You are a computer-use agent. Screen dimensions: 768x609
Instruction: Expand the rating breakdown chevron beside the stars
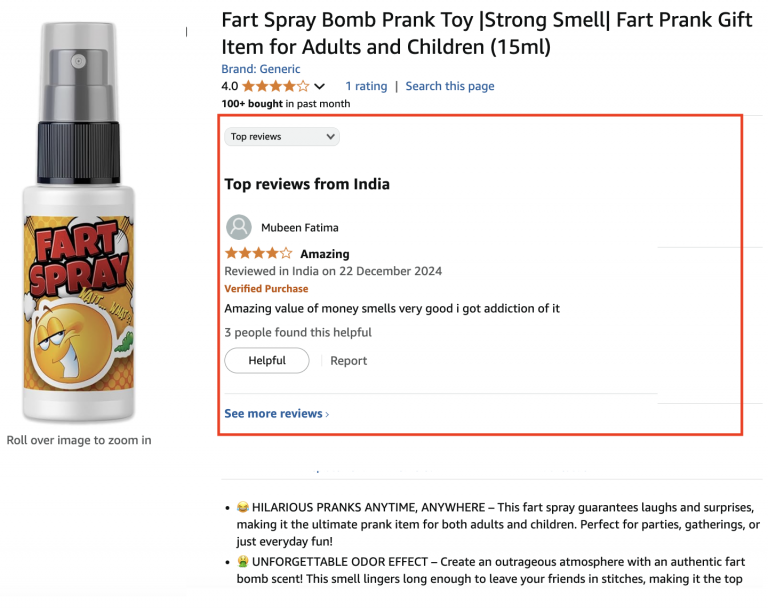[320, 87]
